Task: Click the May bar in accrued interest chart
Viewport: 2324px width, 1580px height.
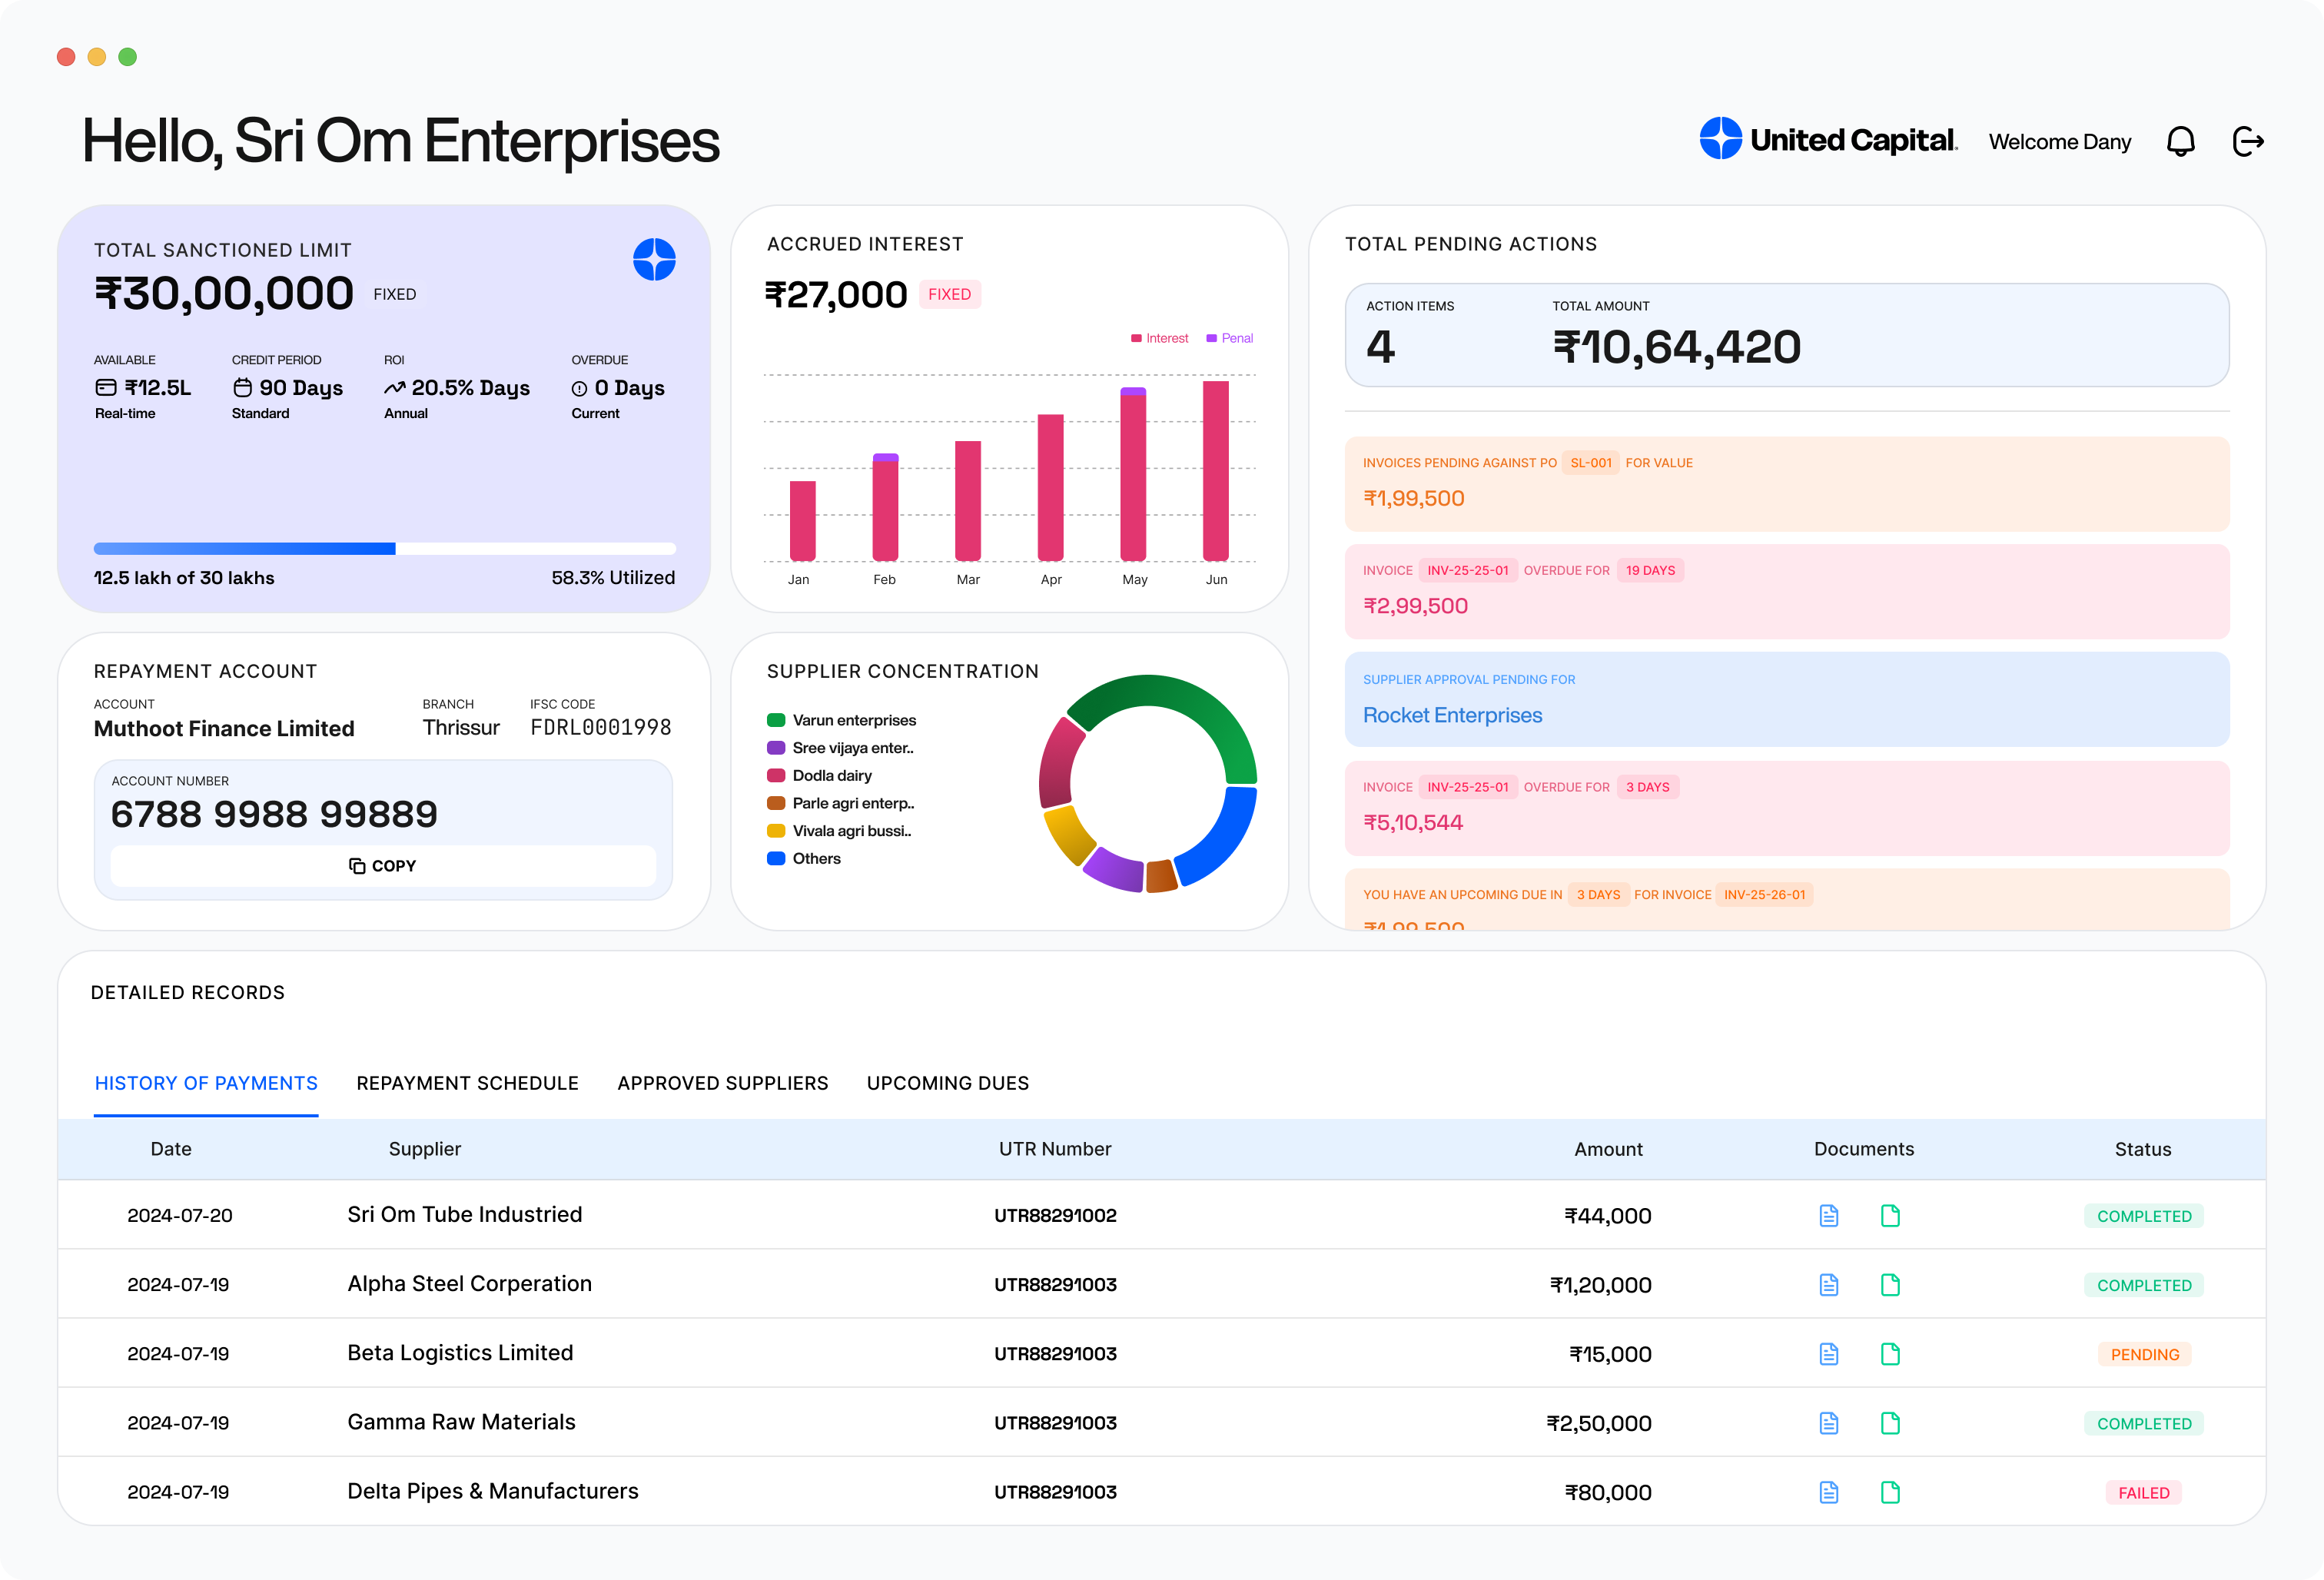Action: click(x=1133, y=474)
